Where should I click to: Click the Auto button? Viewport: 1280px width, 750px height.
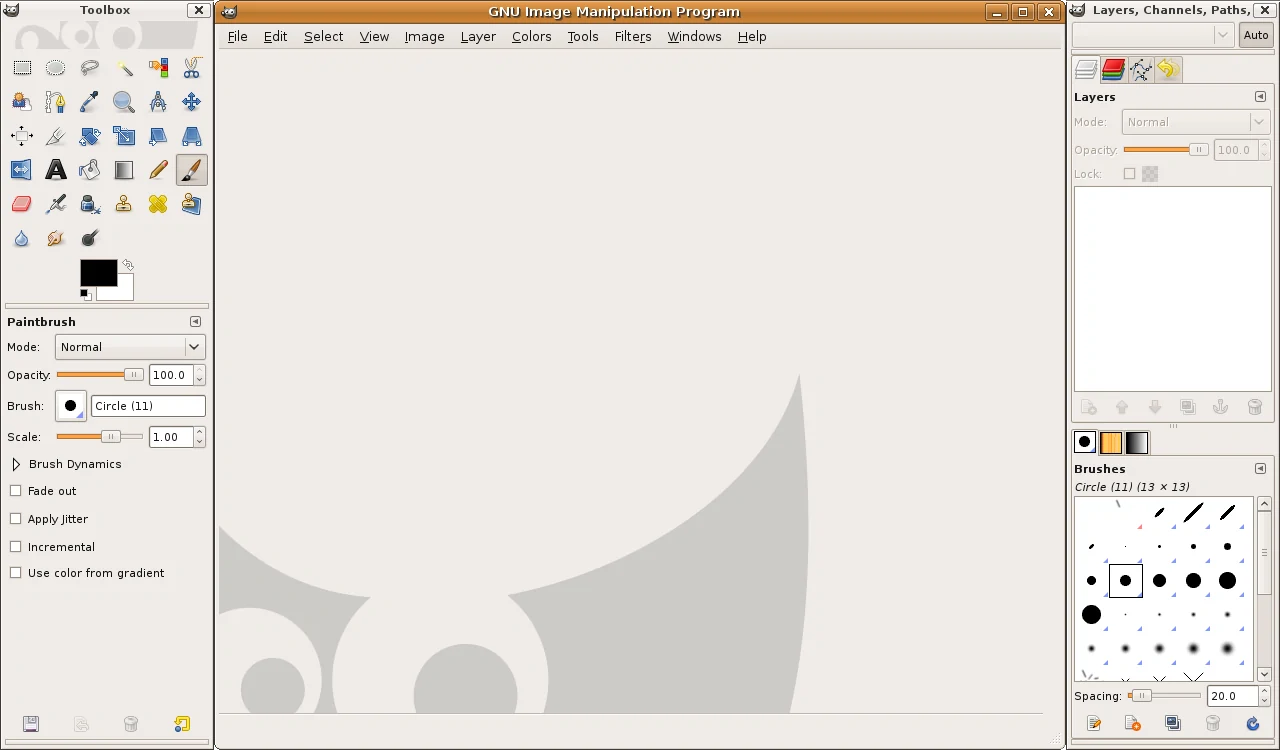click(x=1256, y=35)
